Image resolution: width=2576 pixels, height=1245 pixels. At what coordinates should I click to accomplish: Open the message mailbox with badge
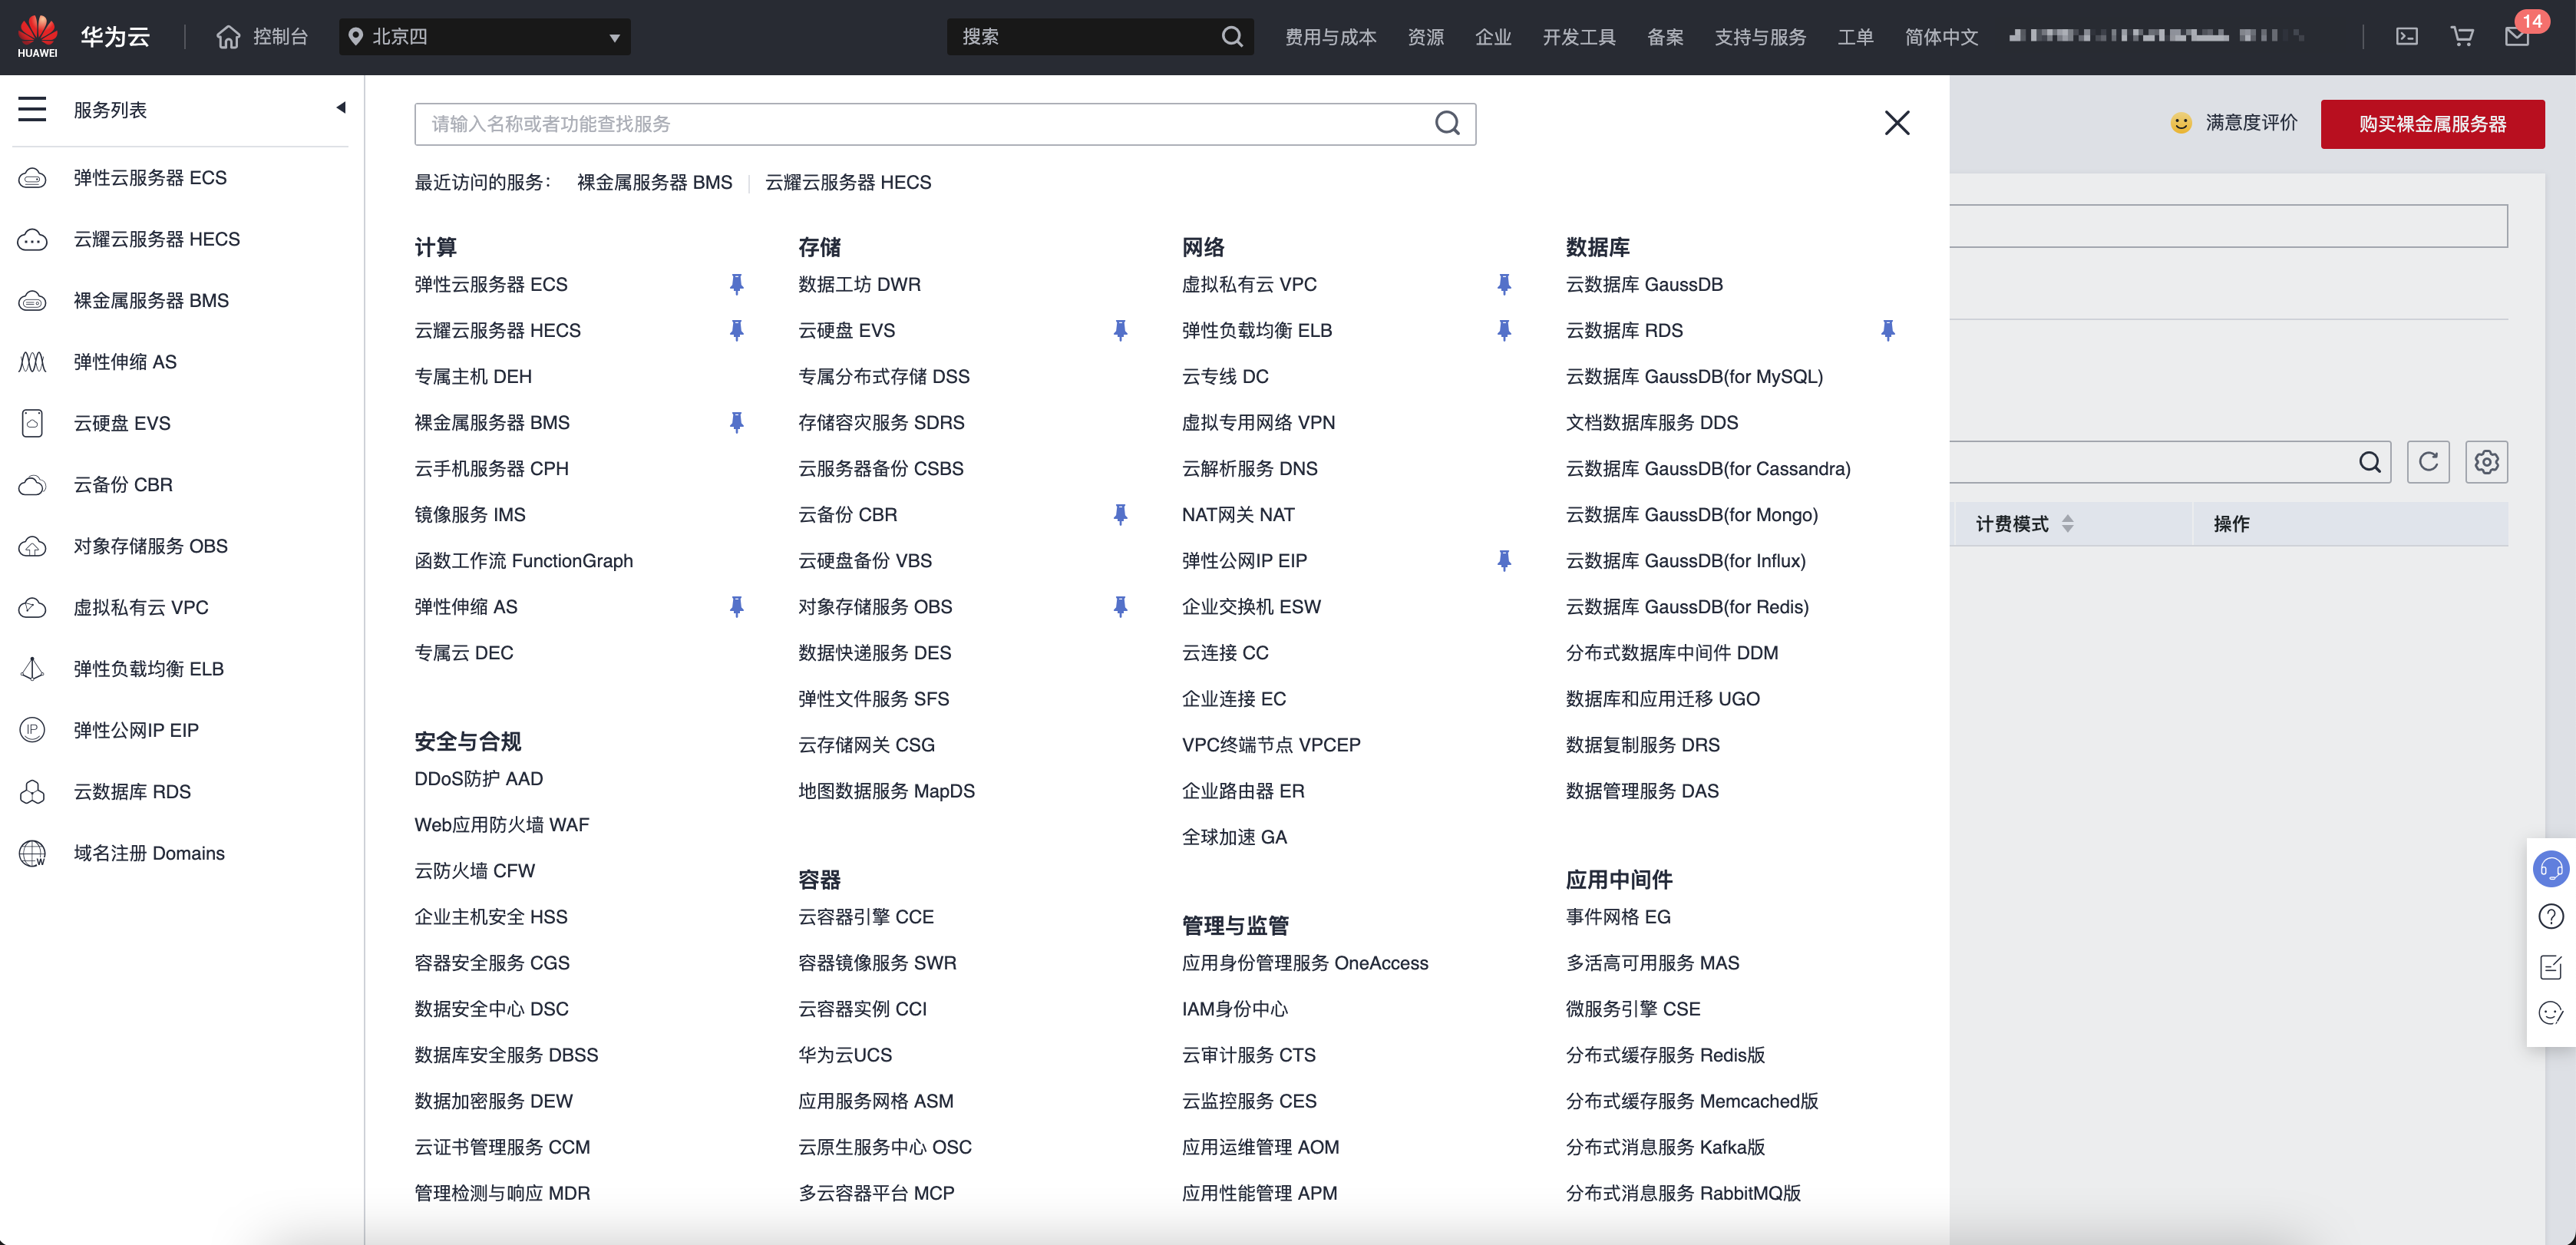2516,37
